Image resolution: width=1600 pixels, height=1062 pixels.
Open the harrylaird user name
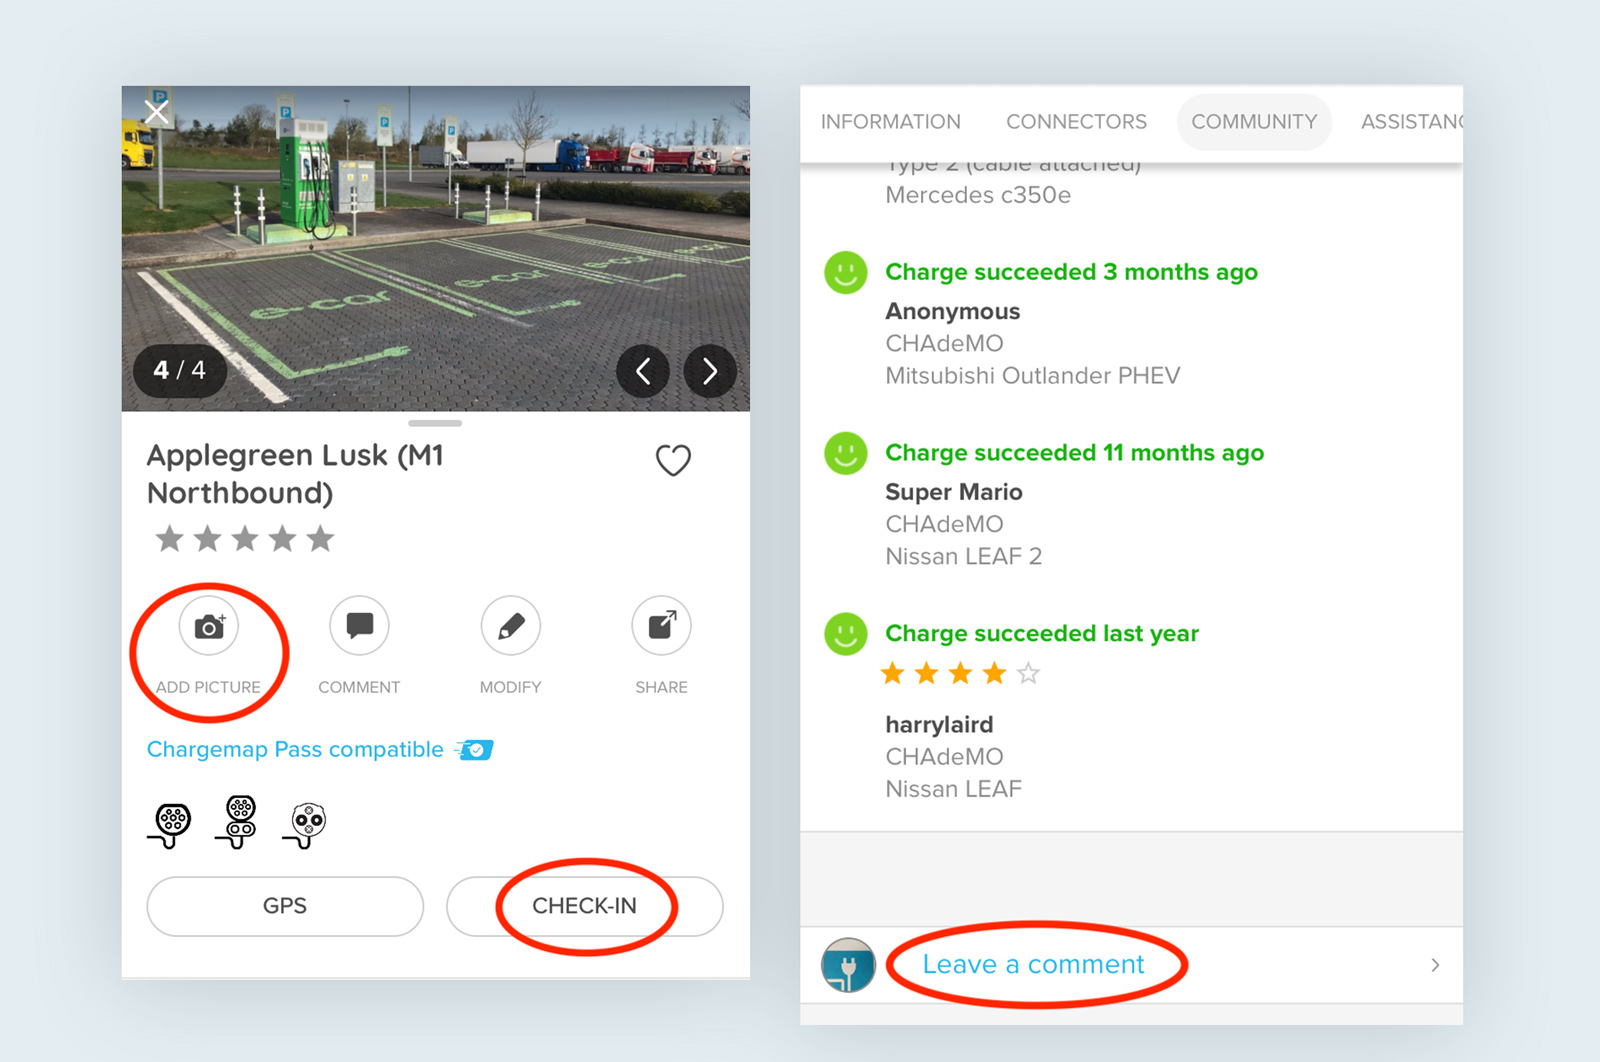939,724
